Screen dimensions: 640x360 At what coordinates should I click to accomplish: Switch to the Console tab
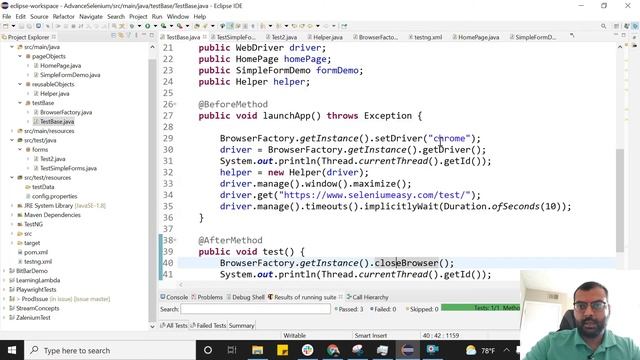[174, 297]
